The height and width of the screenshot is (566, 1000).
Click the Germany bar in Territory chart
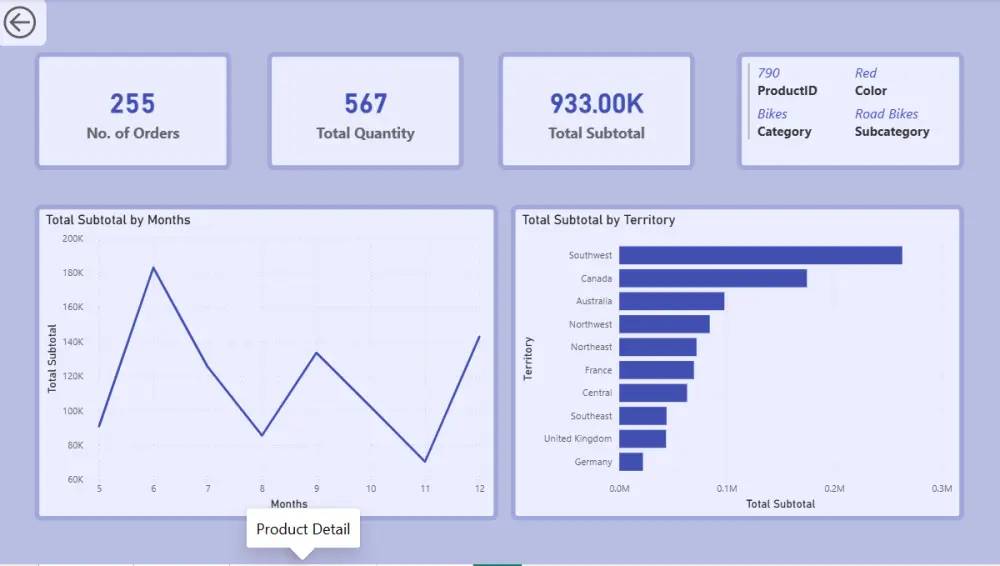click(631, 462)
